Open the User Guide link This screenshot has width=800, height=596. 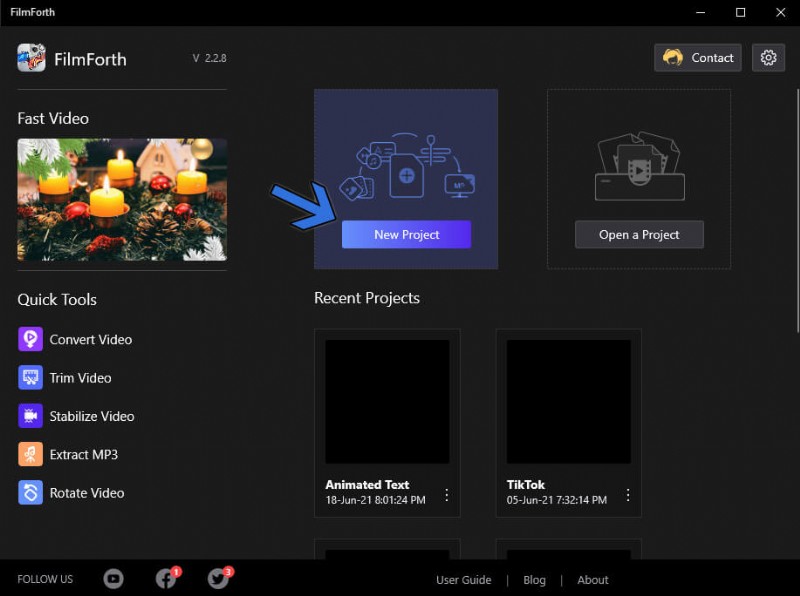[463, 580]
